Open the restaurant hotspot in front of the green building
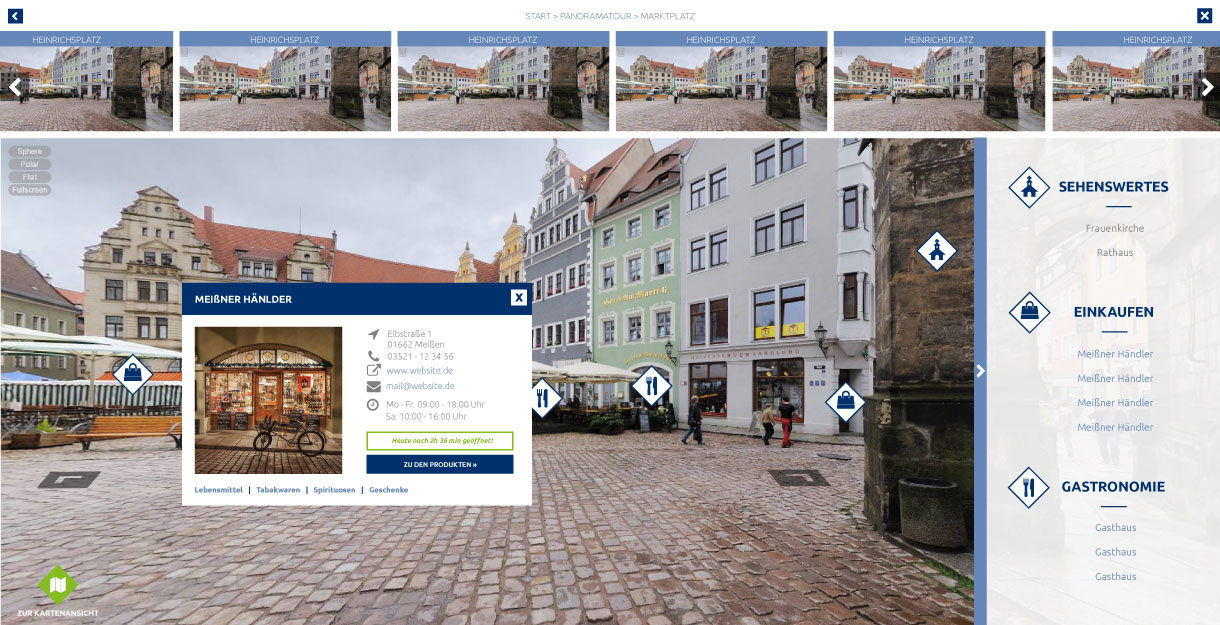 (651, 385)
